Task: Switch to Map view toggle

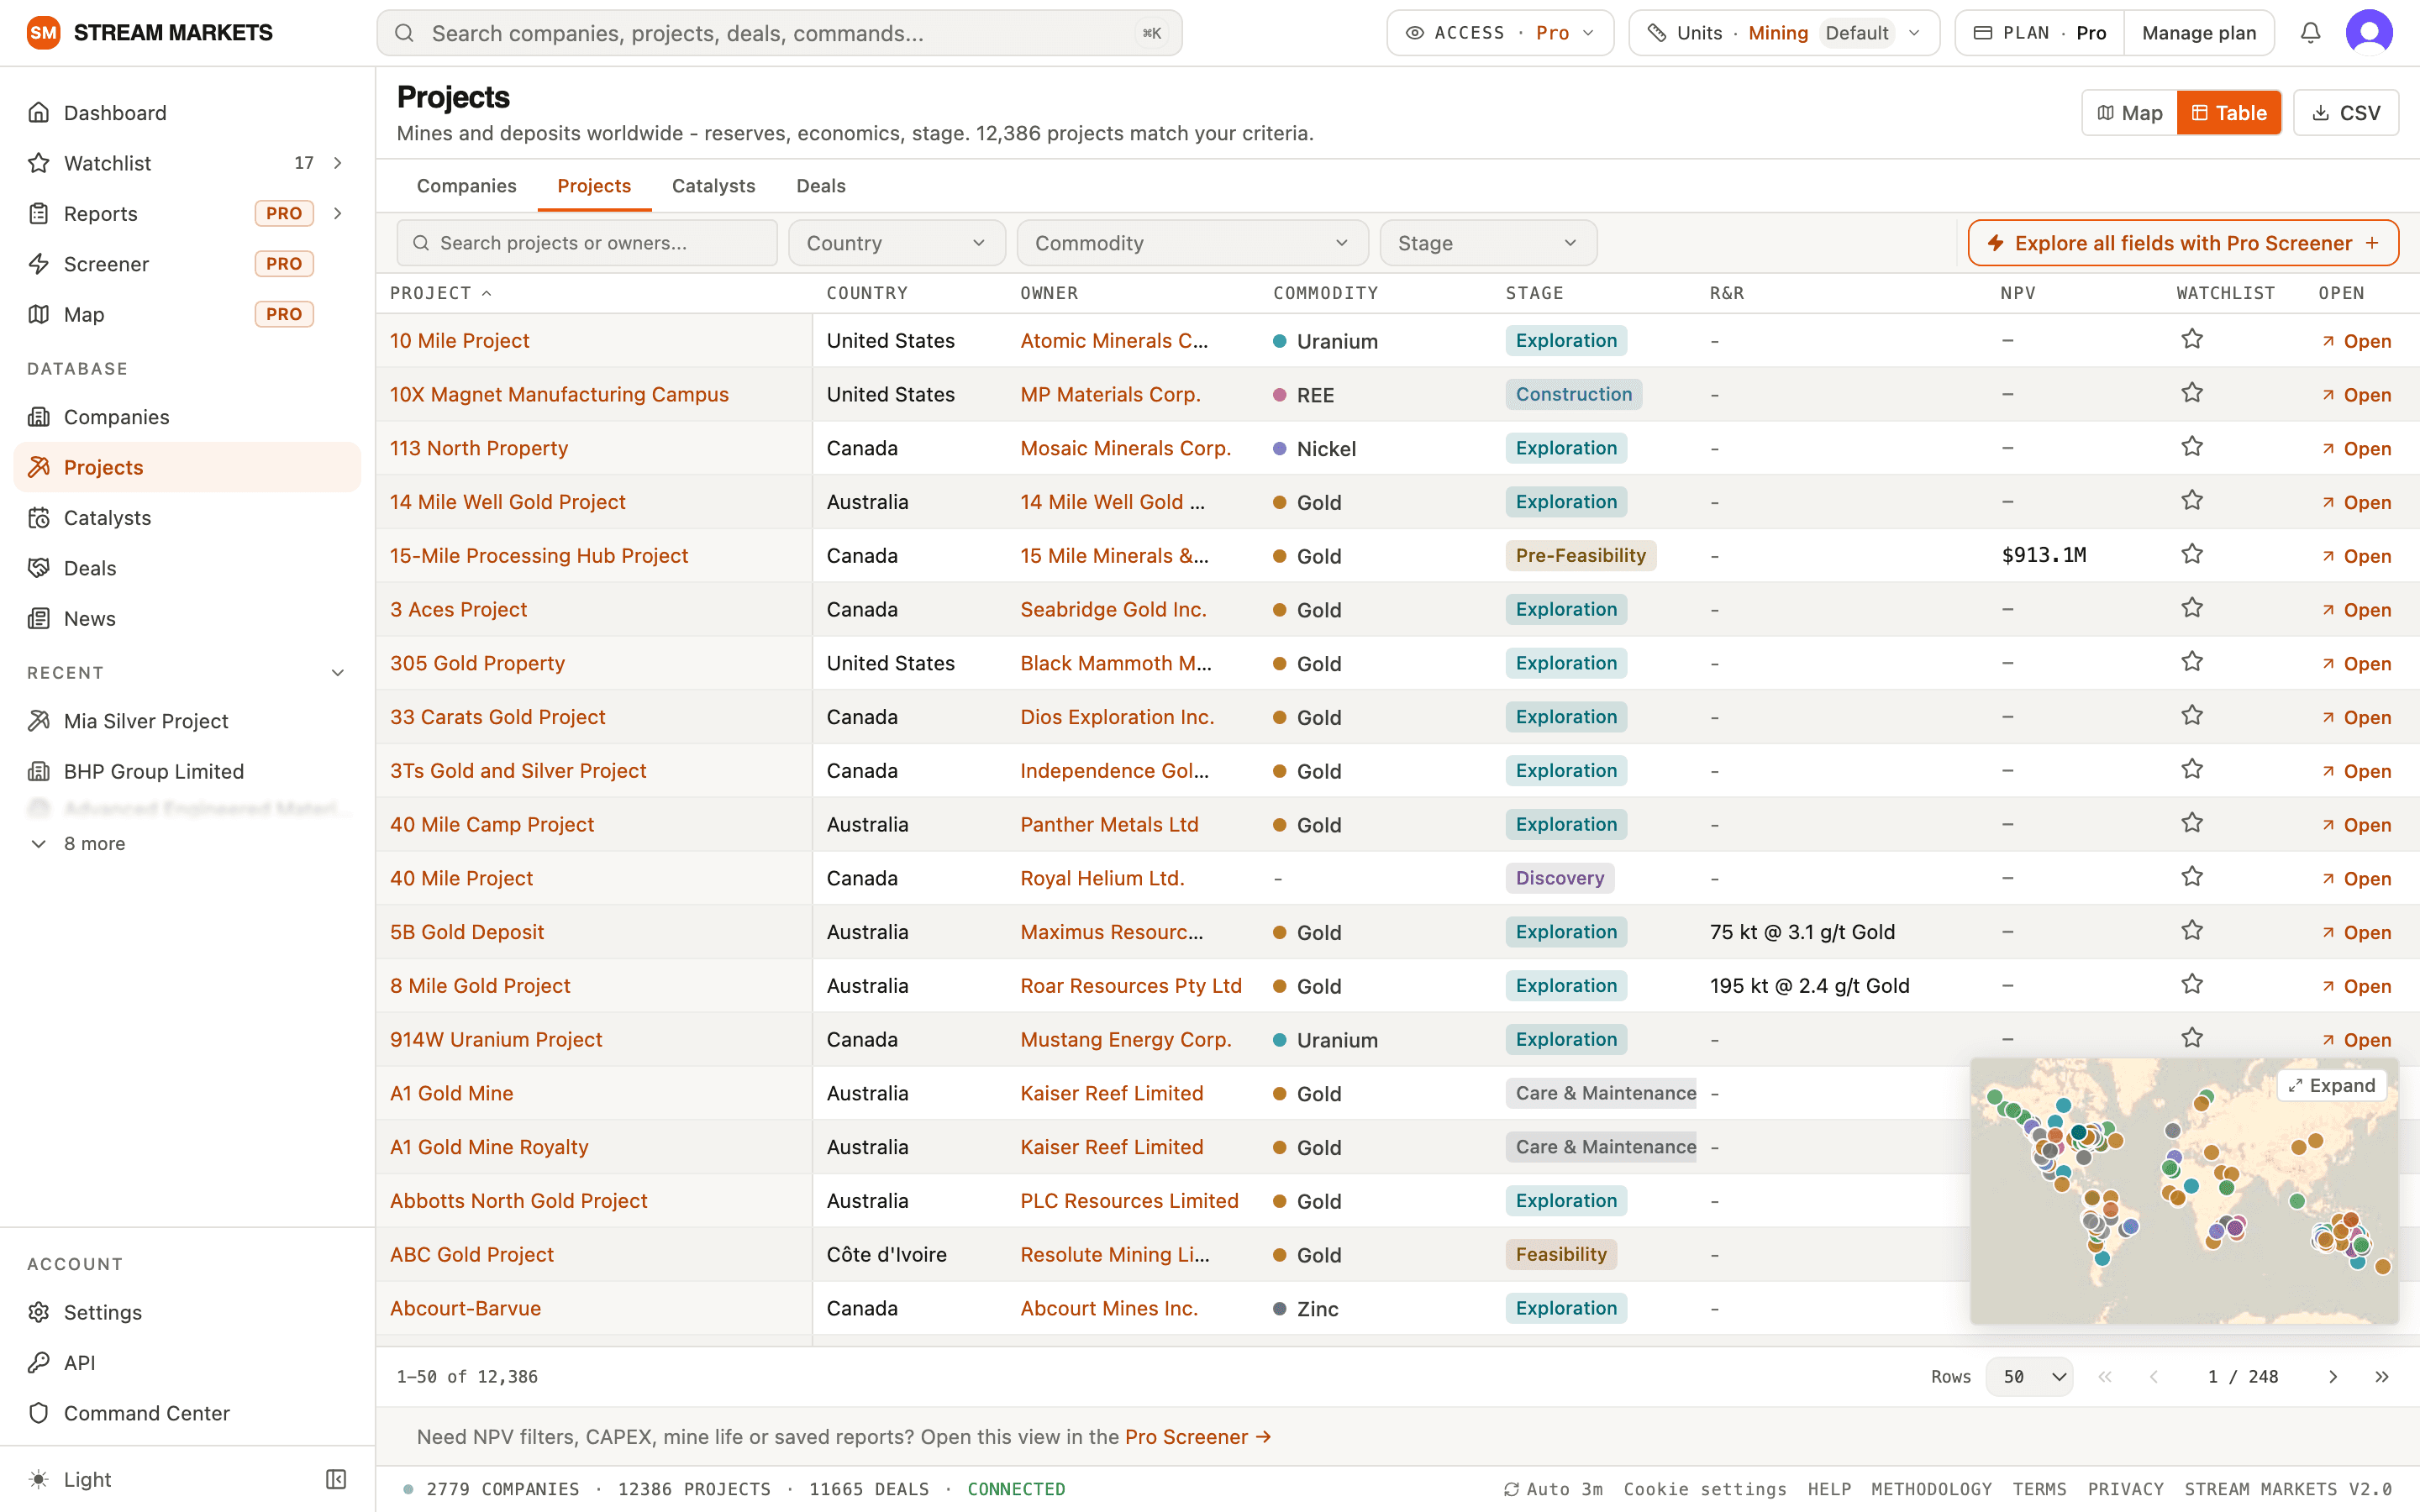Action: (x=2129, y=113)
